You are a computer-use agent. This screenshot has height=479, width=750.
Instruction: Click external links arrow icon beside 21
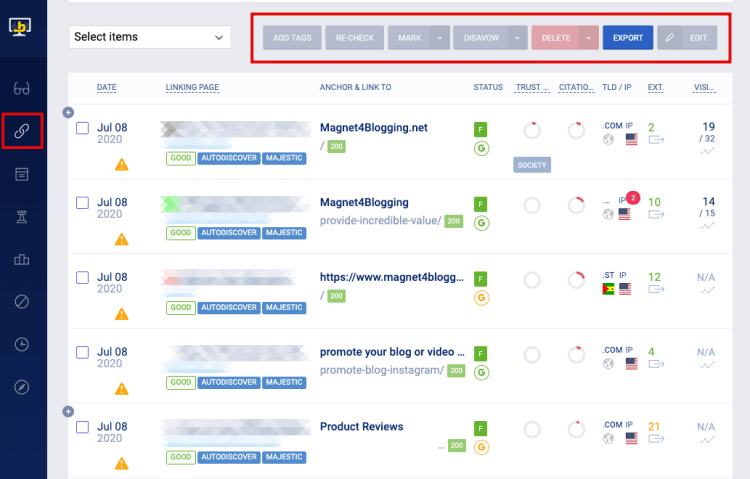tap(656, 439)
